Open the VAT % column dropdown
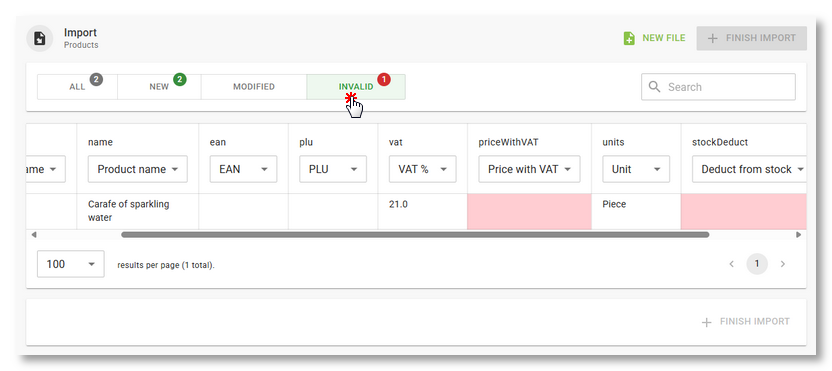Viewport: 832px width, 371px height. (422, 169)
